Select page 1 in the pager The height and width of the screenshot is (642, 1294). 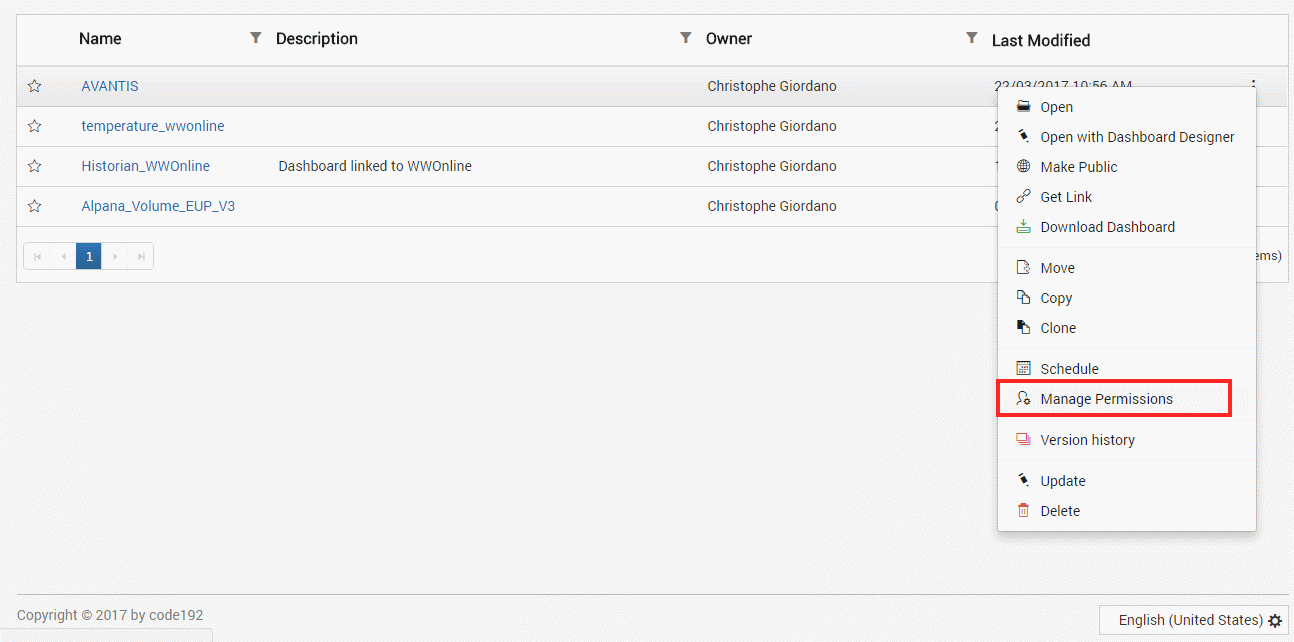[x=89, y=257]
